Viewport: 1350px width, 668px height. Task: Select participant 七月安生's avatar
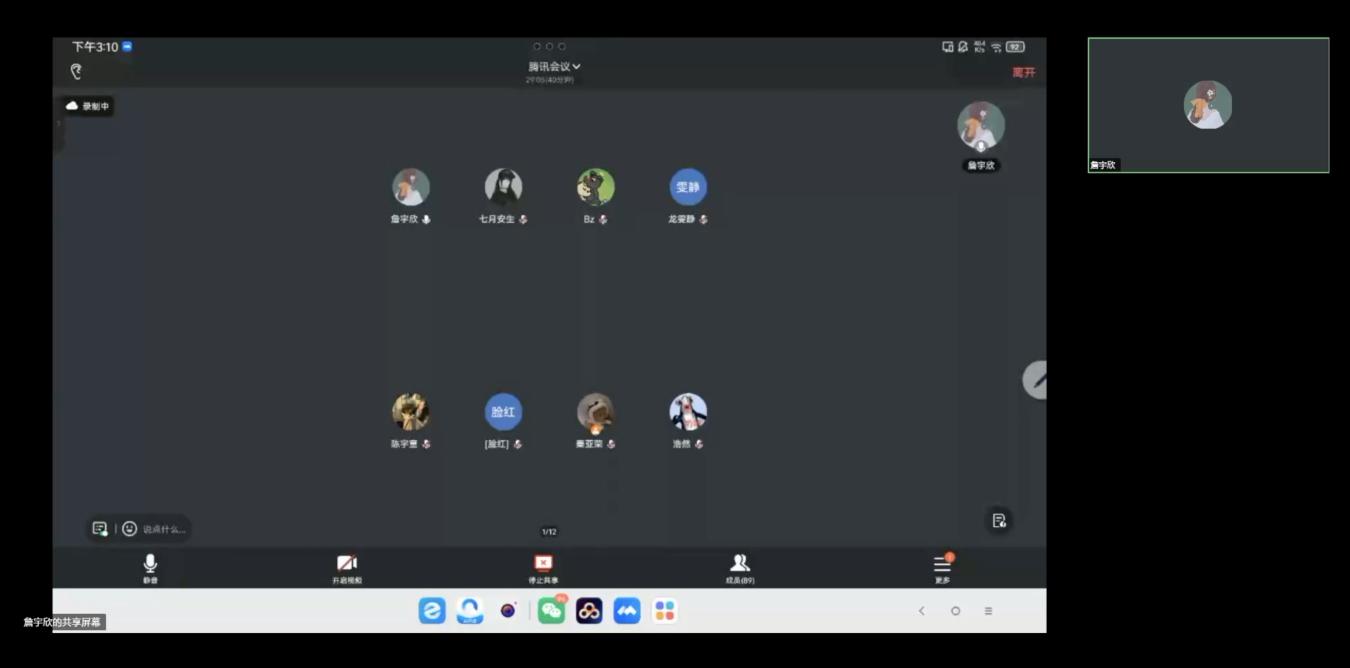click(x=503, y=187)
